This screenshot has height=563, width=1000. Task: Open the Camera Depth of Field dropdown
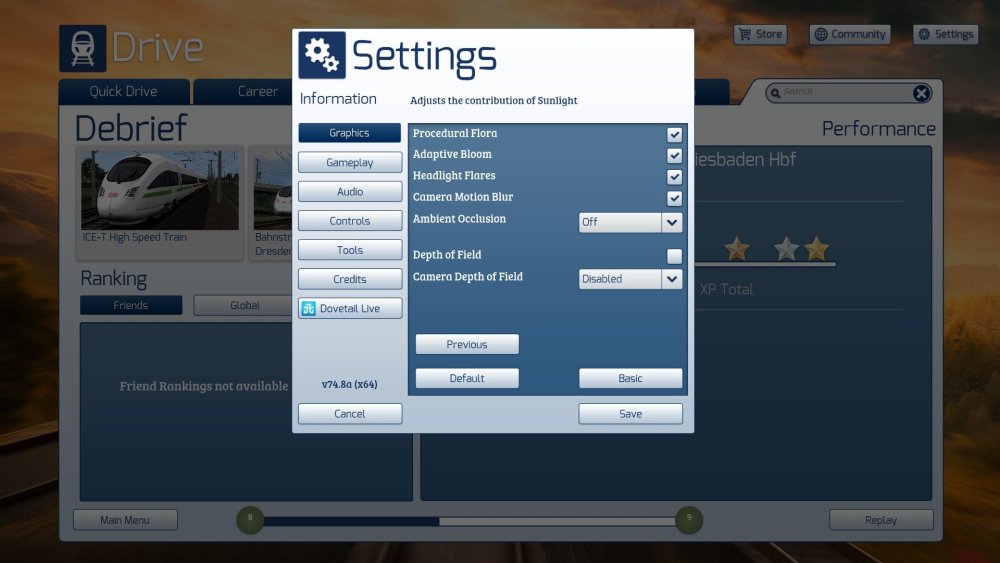click(x=672, y=279)
